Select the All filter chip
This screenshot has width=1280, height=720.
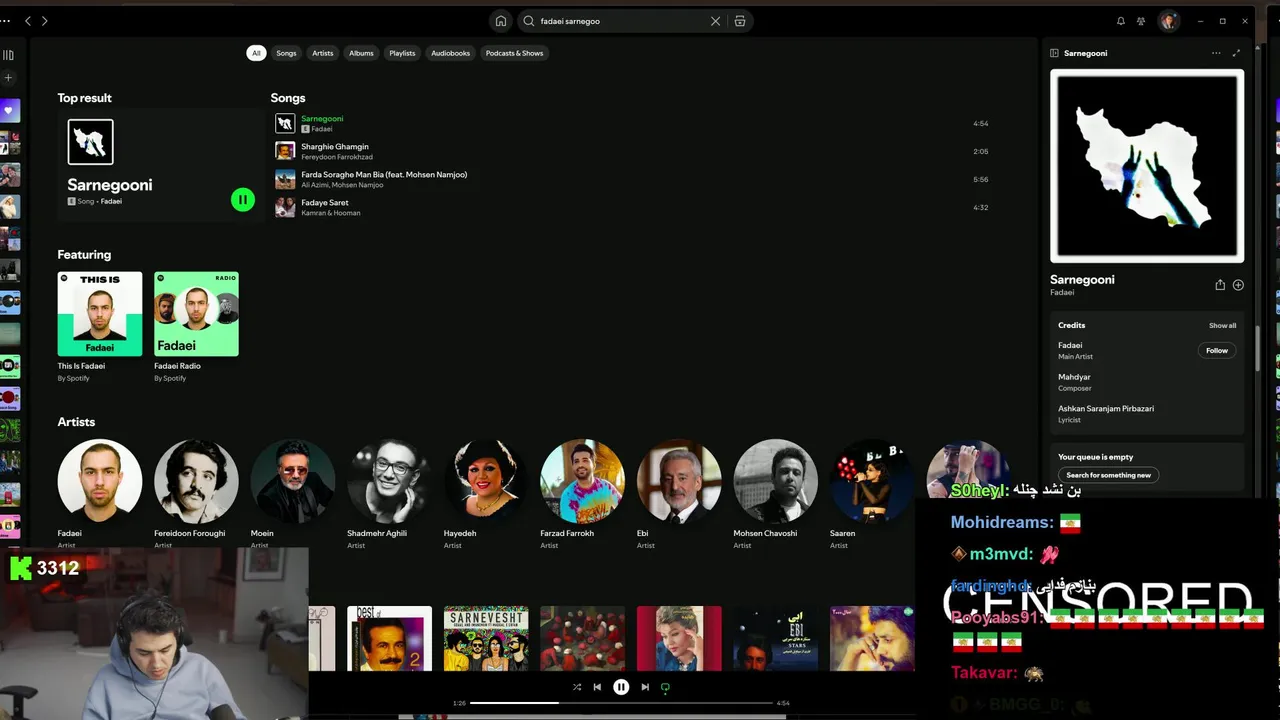point(256,53)
